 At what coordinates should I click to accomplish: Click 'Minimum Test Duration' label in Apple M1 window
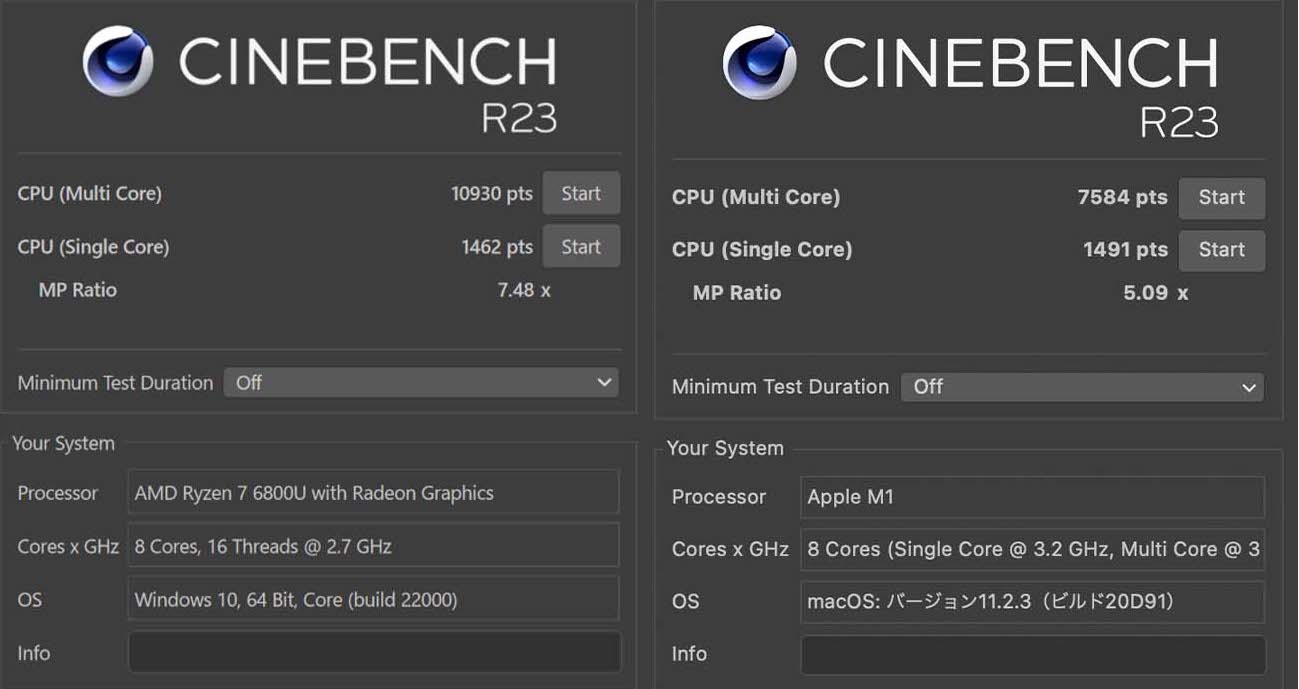[x=780, y=387]
